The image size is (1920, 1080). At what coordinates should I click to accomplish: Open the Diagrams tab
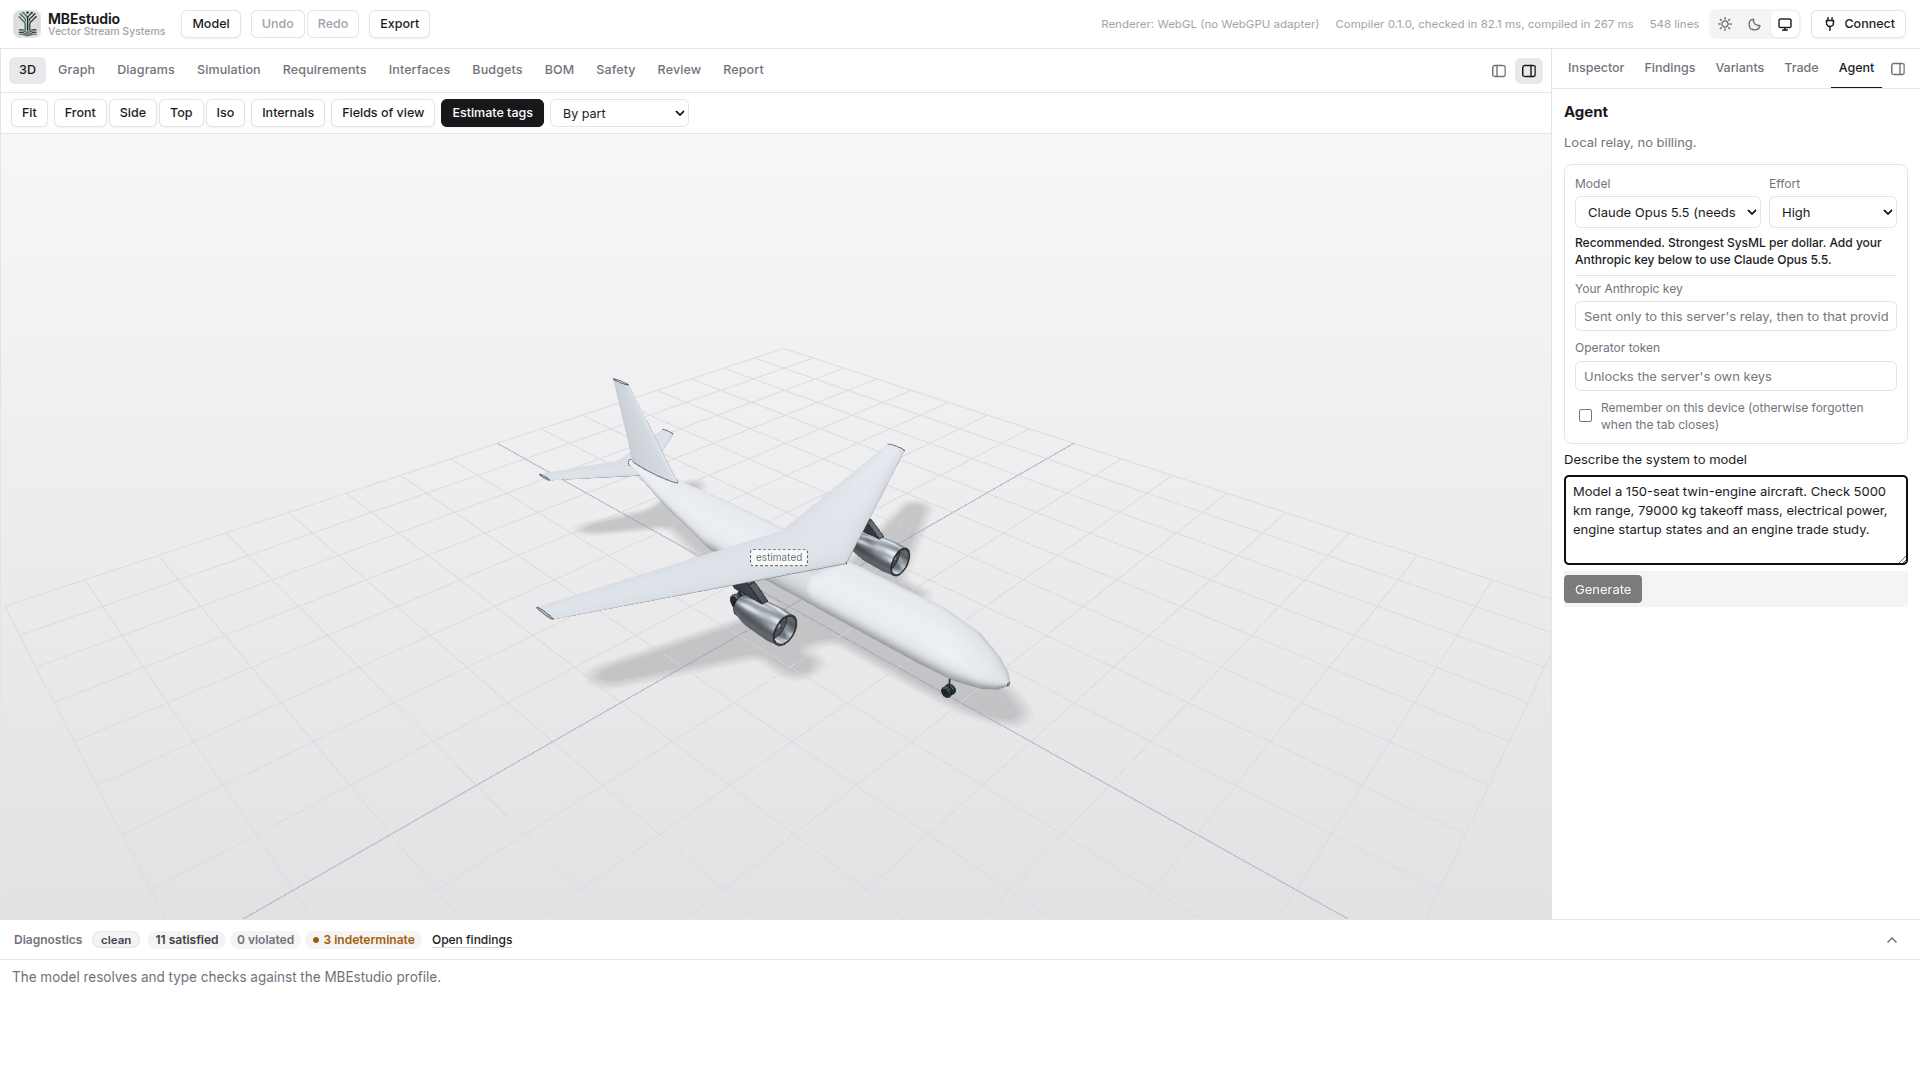tap(146, 70)
